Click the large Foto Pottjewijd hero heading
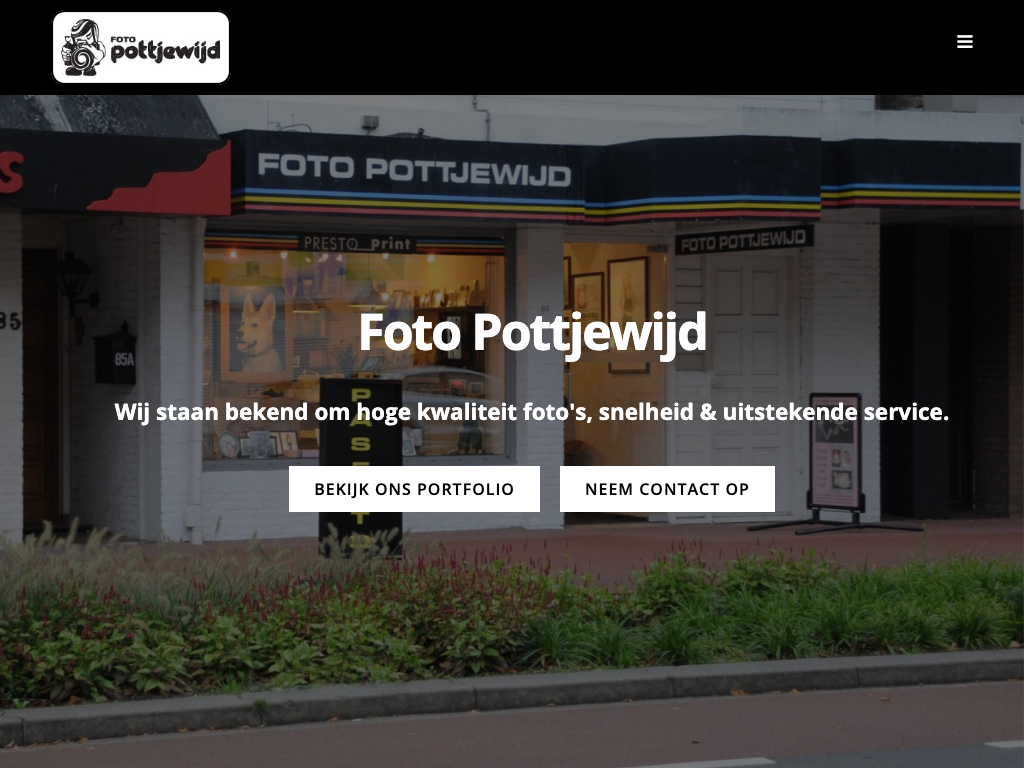 pyautogui.click(x=532, y=333)
